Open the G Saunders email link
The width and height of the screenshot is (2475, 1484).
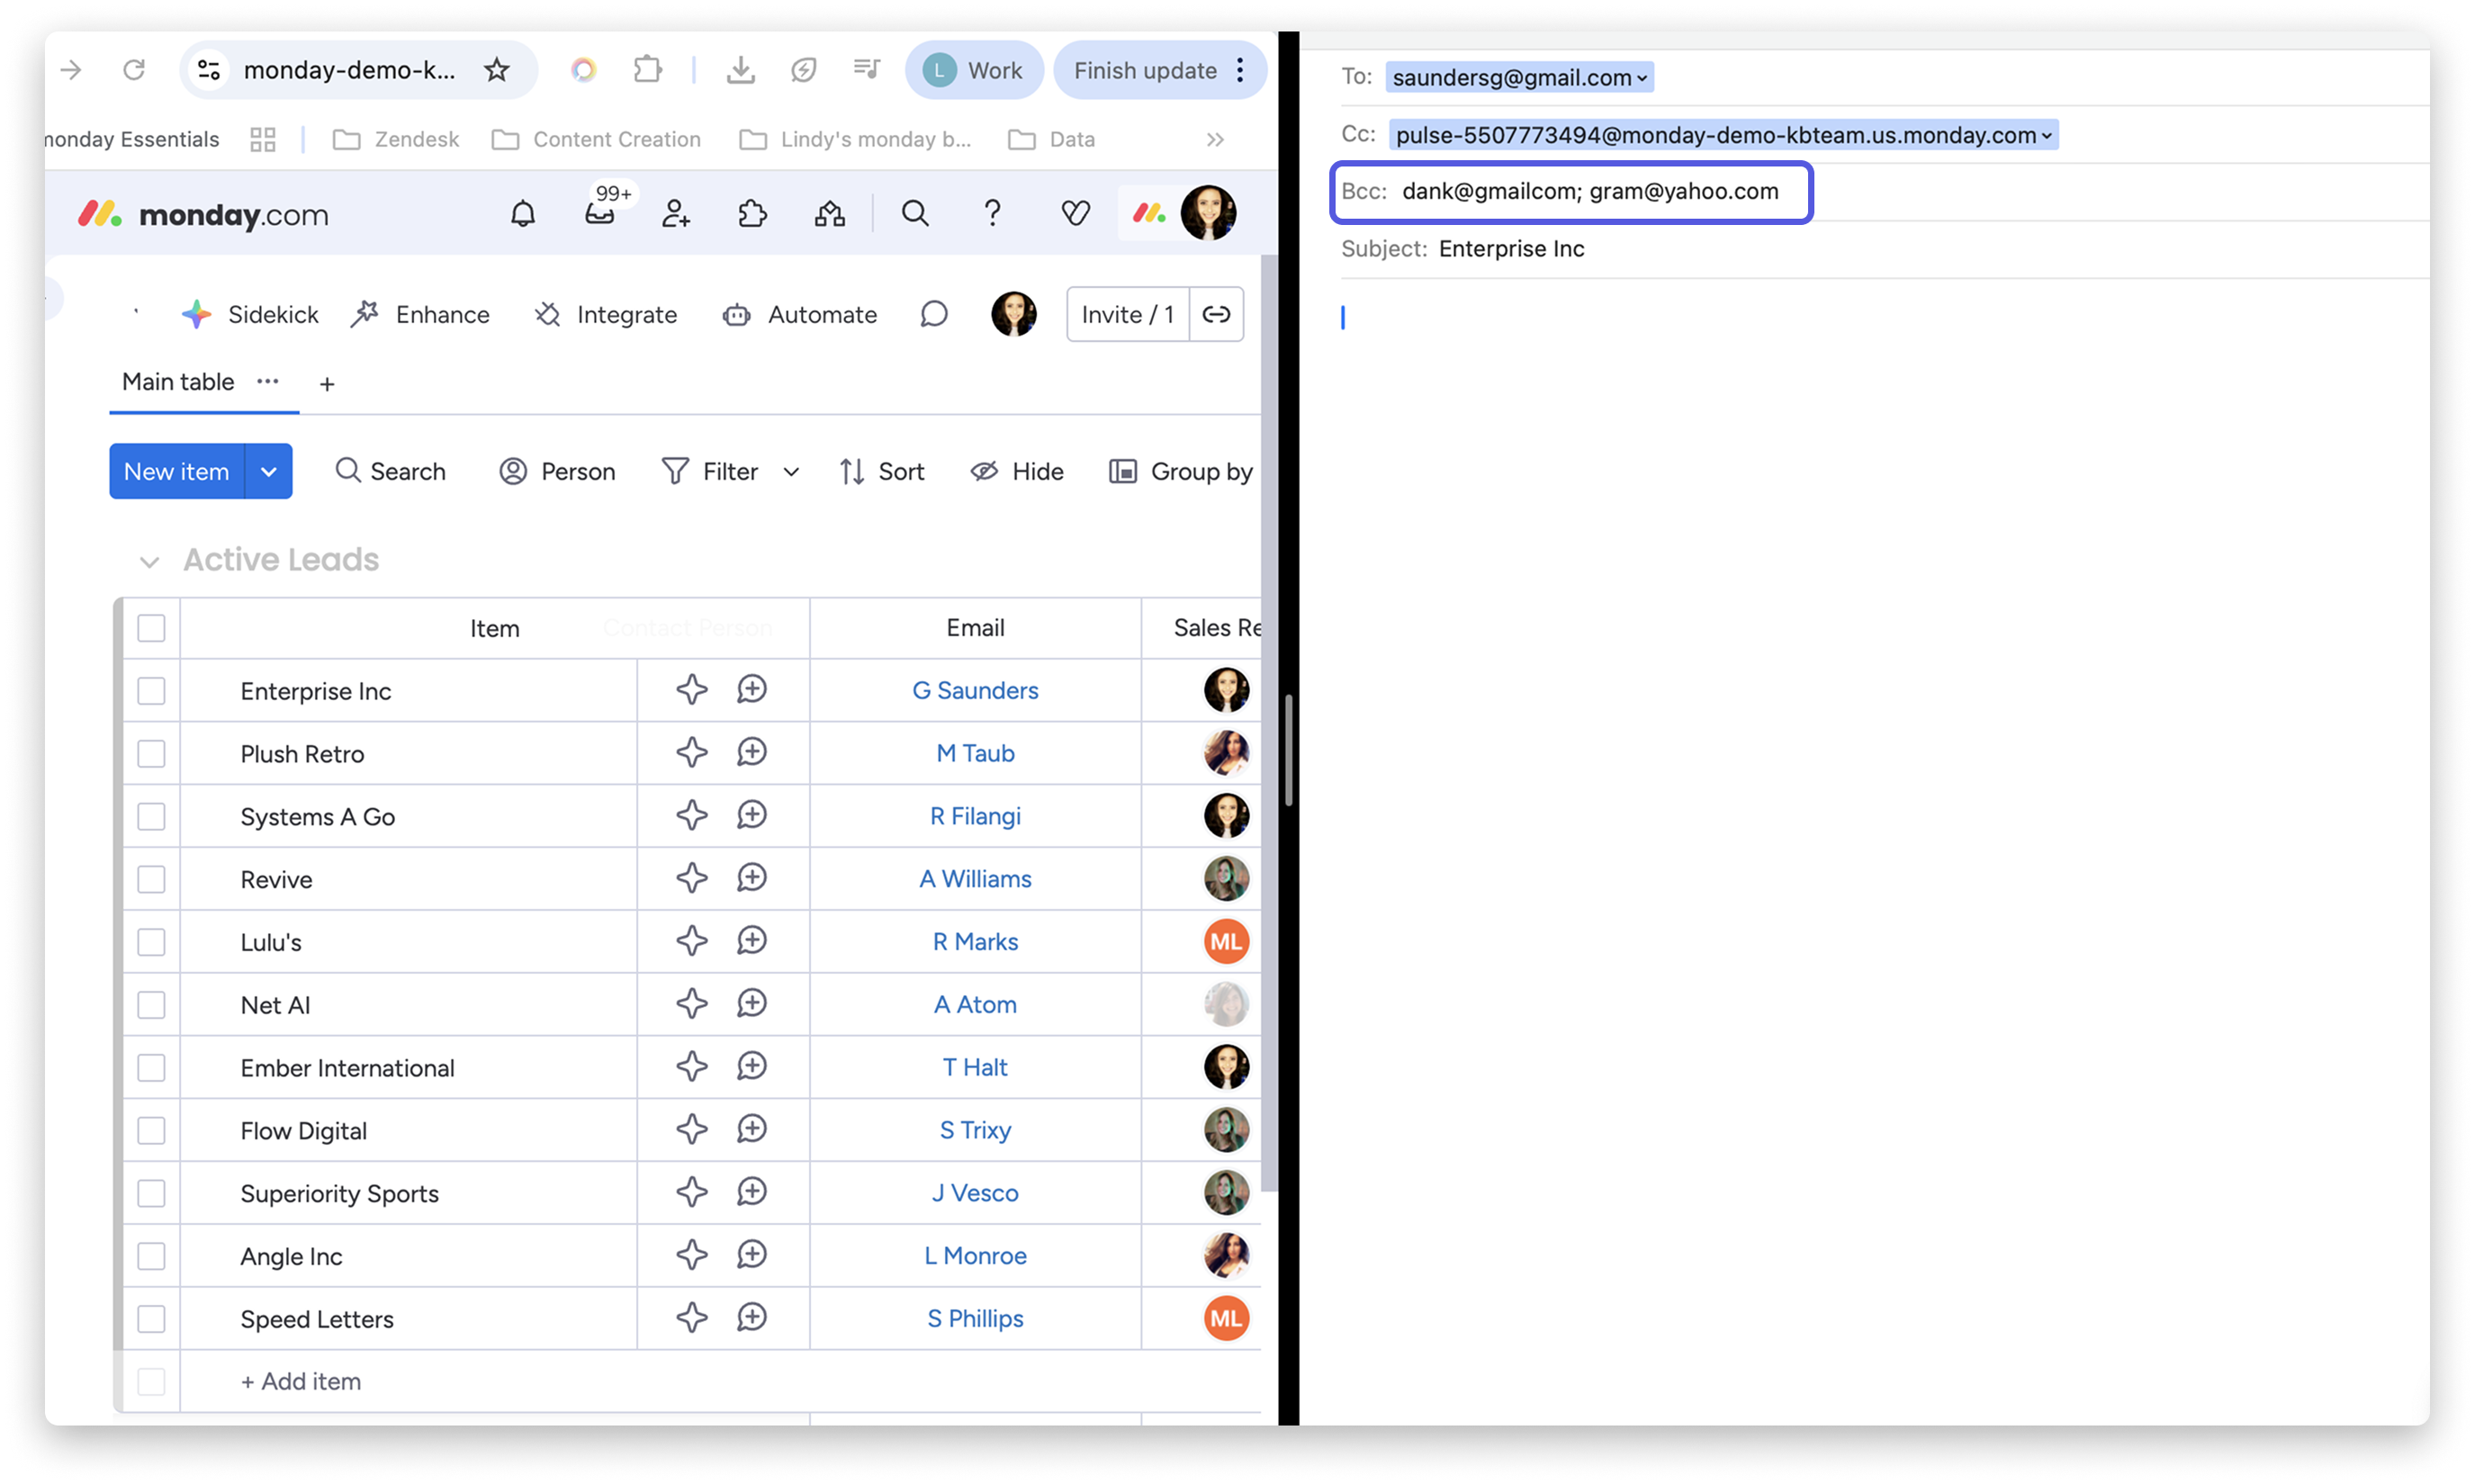pyautogui.click(x=975, y=691)
